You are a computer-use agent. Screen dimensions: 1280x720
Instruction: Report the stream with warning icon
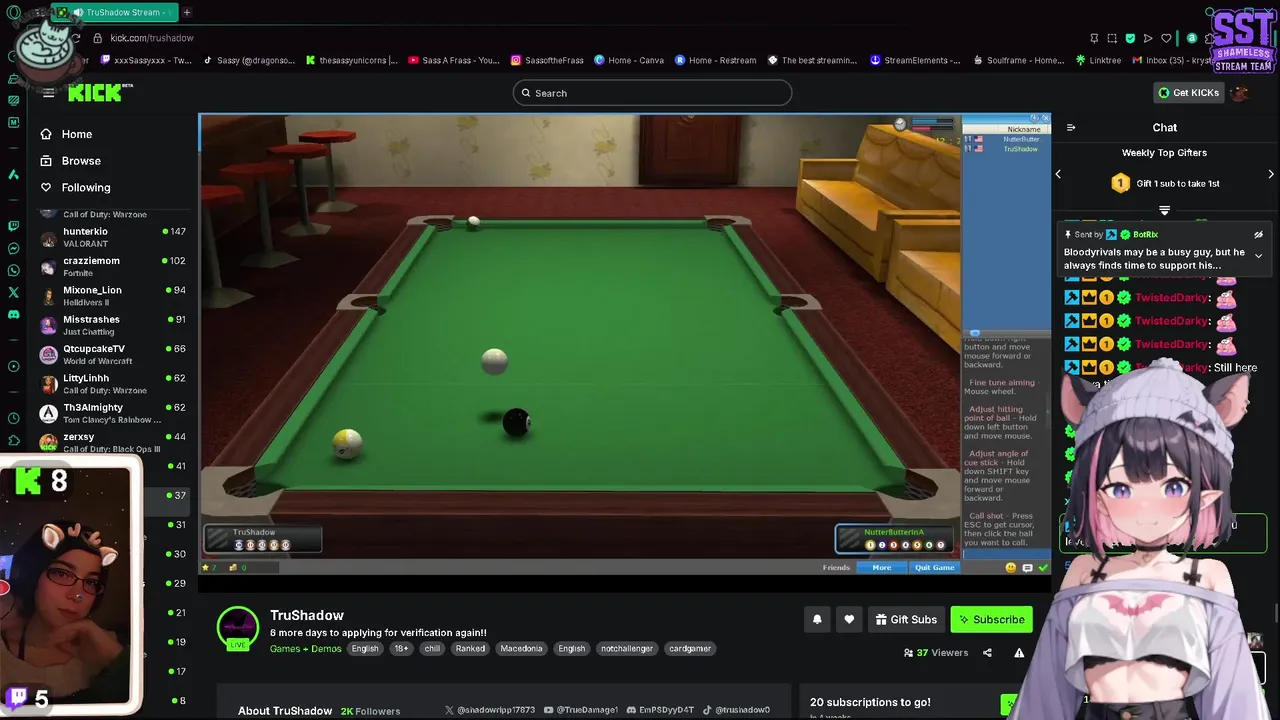click(1019, 653)
